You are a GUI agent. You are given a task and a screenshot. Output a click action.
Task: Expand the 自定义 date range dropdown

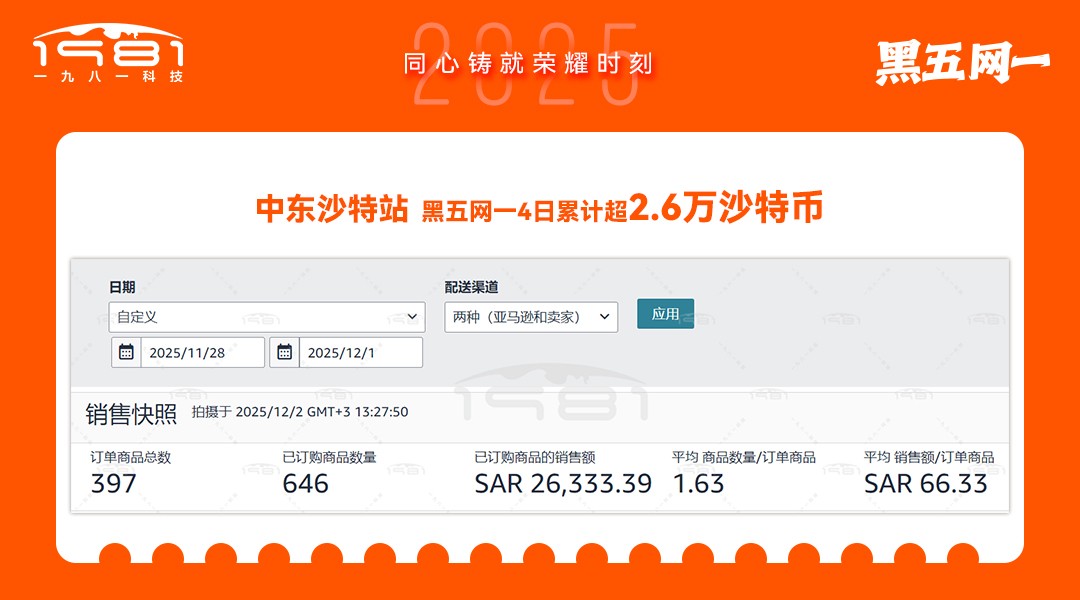267,317
